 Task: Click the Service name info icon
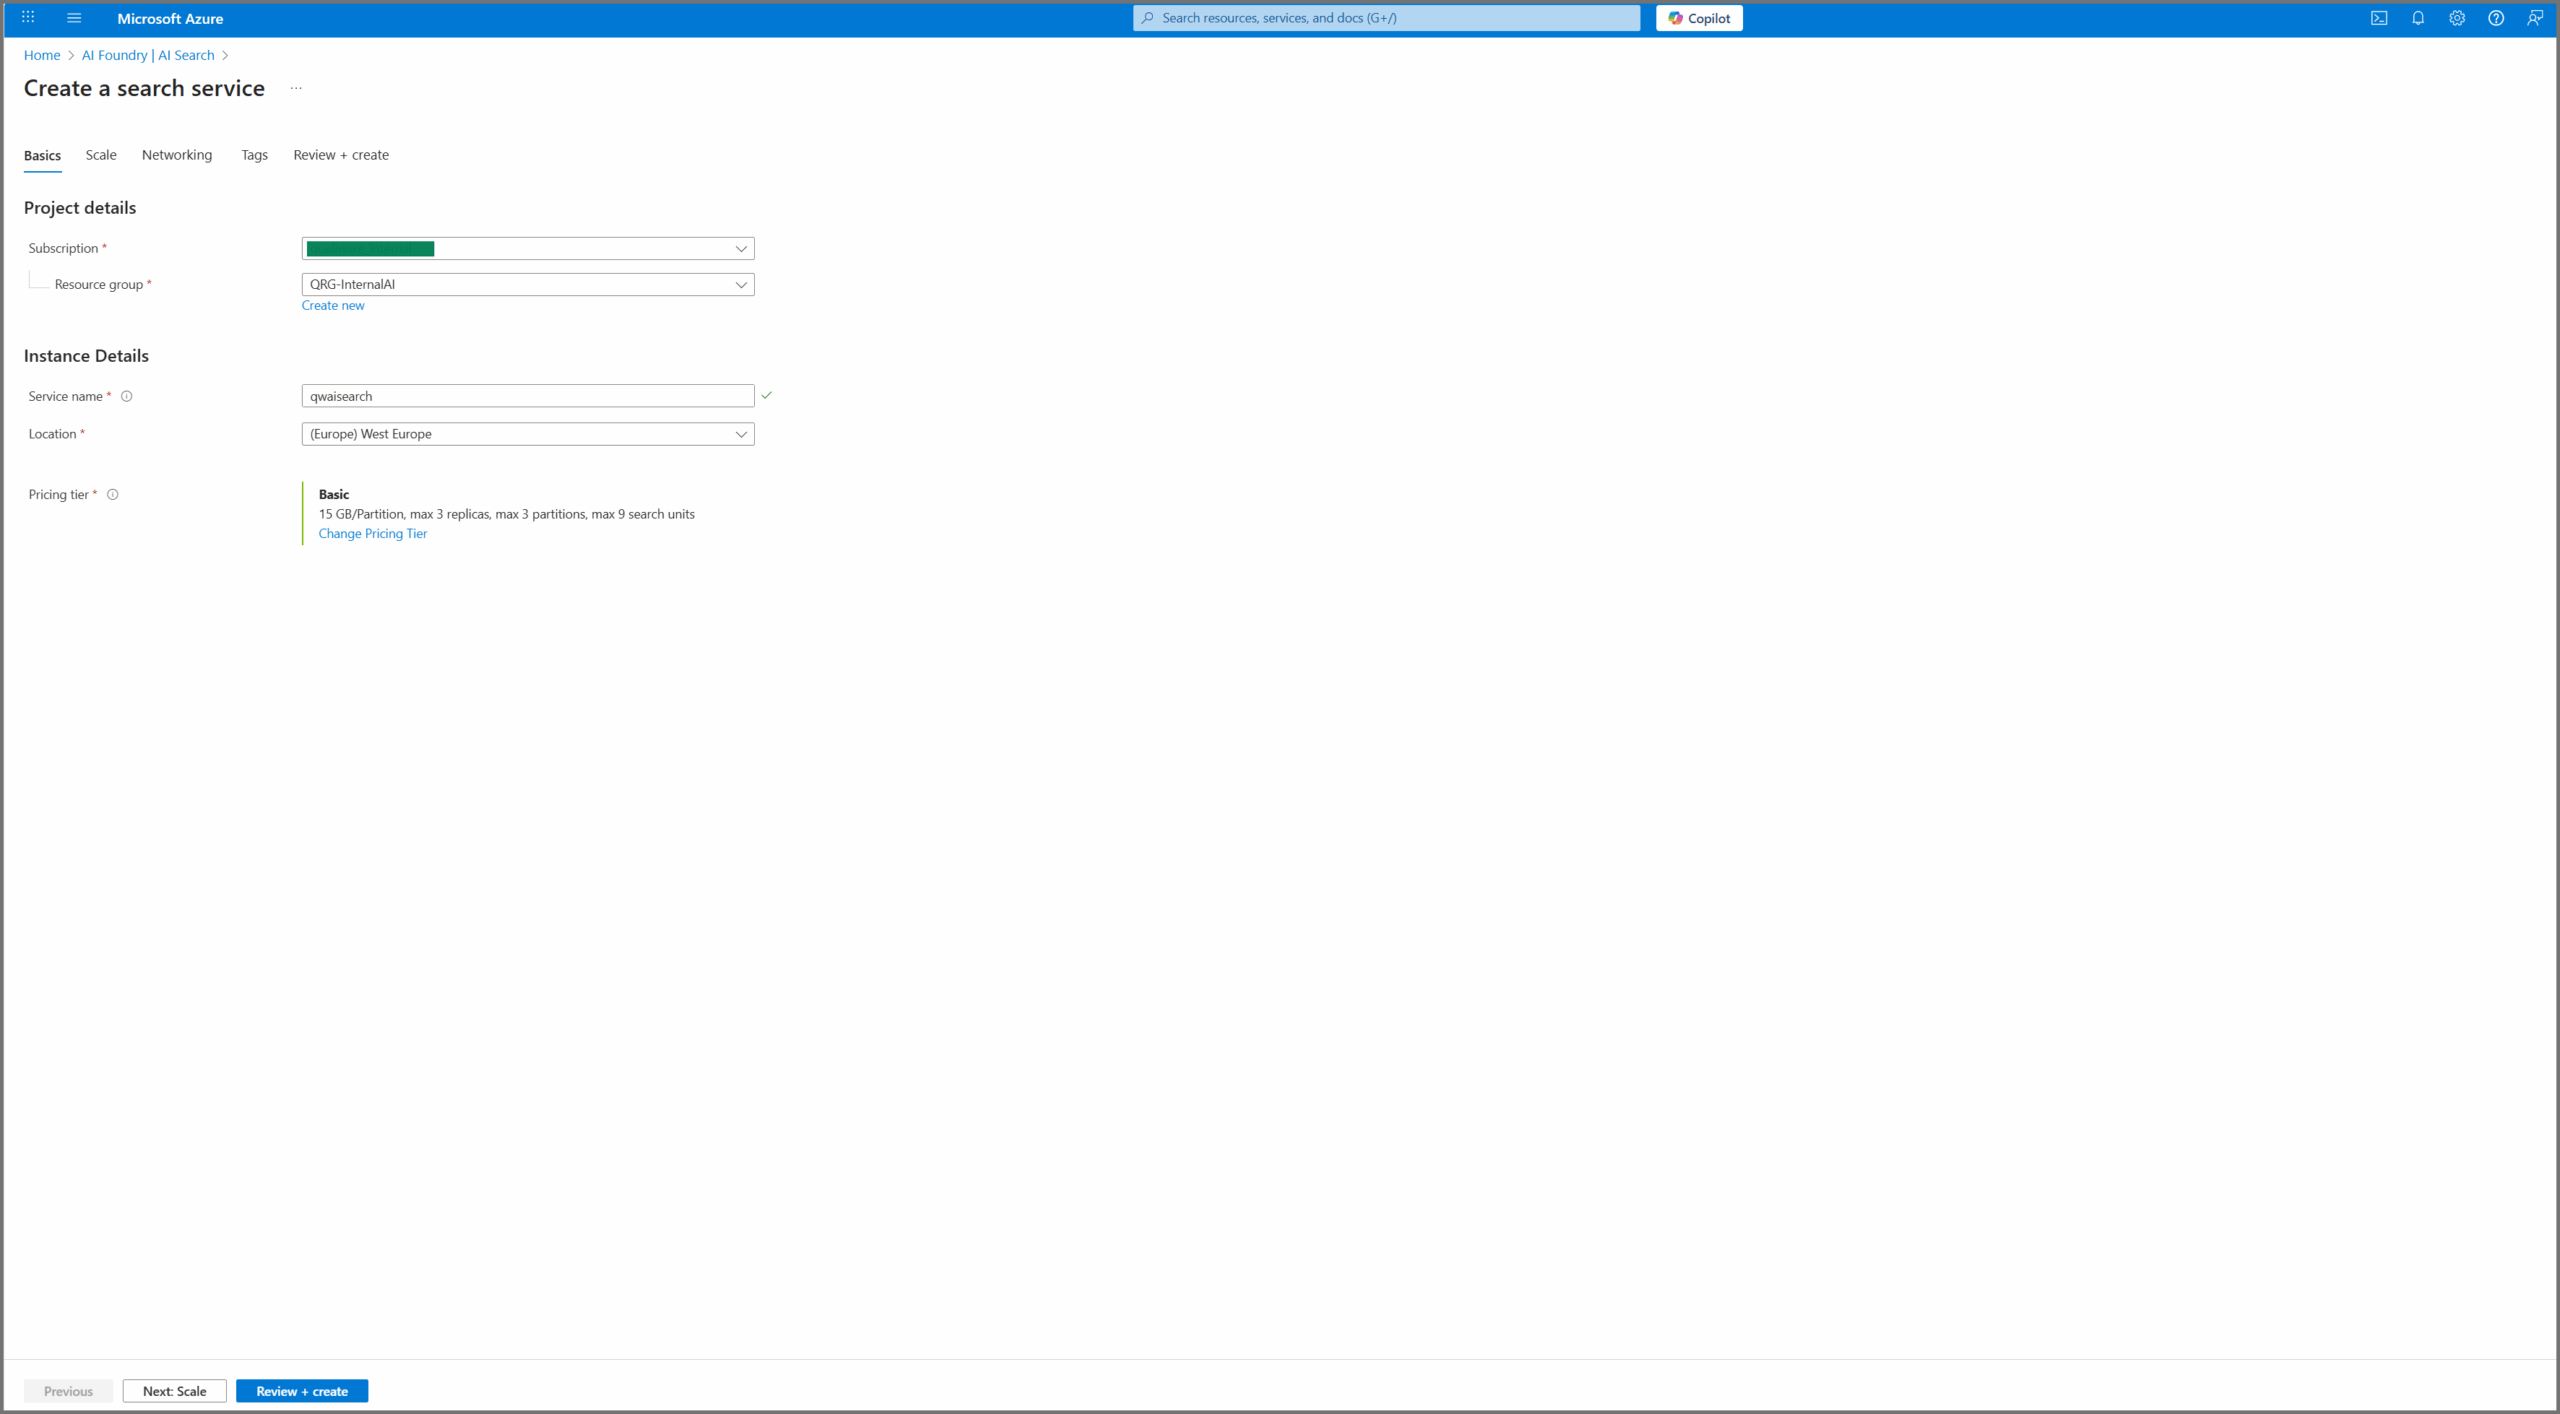pos(127,396)
